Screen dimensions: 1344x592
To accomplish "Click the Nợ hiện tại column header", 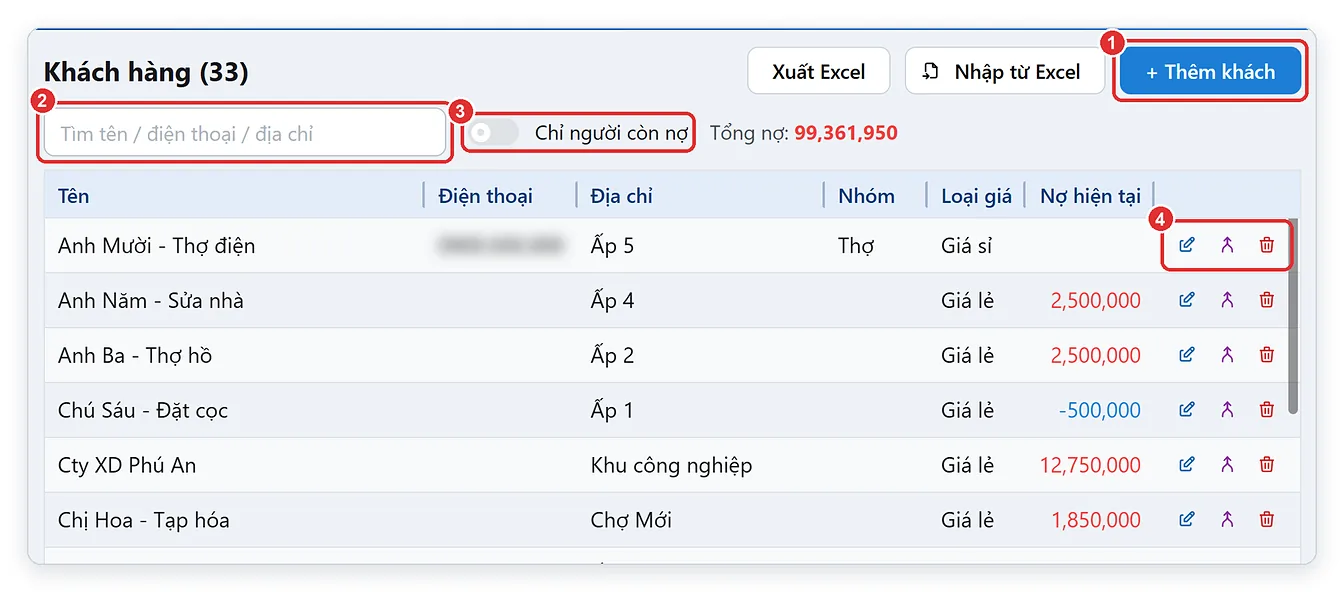I will point(1090,196).
